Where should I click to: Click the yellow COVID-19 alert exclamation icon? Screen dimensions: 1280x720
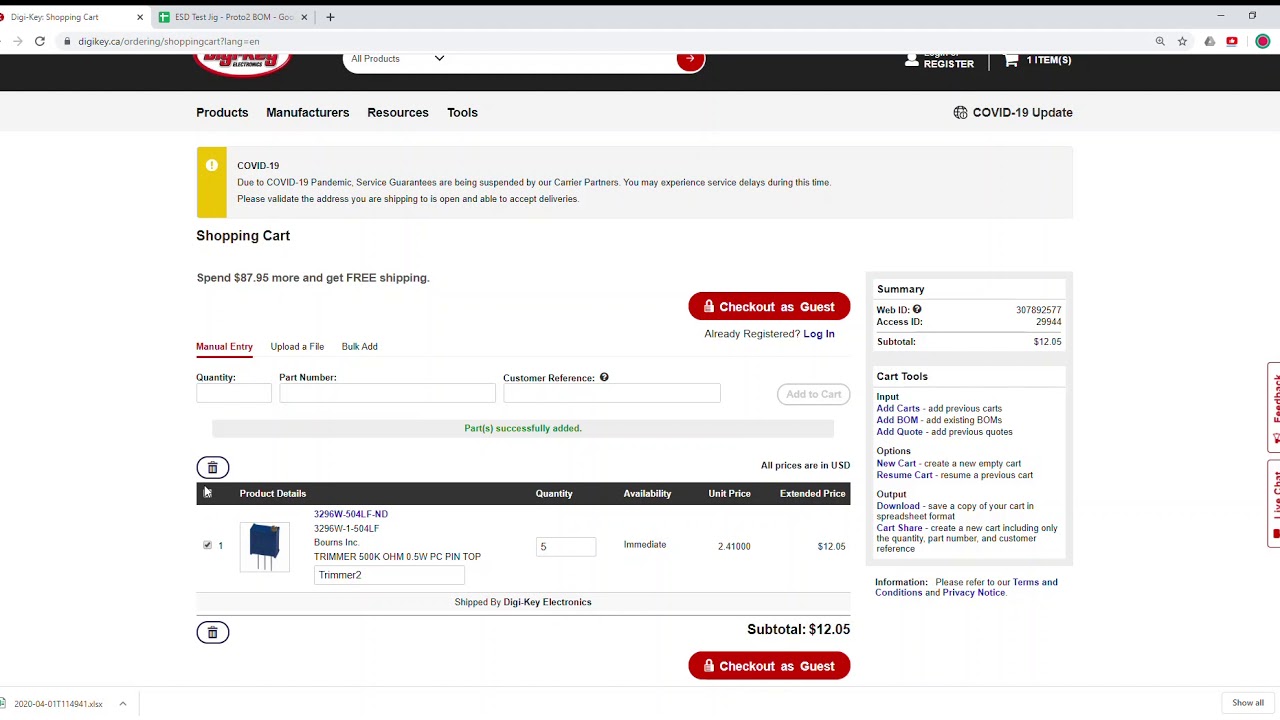tap(212, 166)
